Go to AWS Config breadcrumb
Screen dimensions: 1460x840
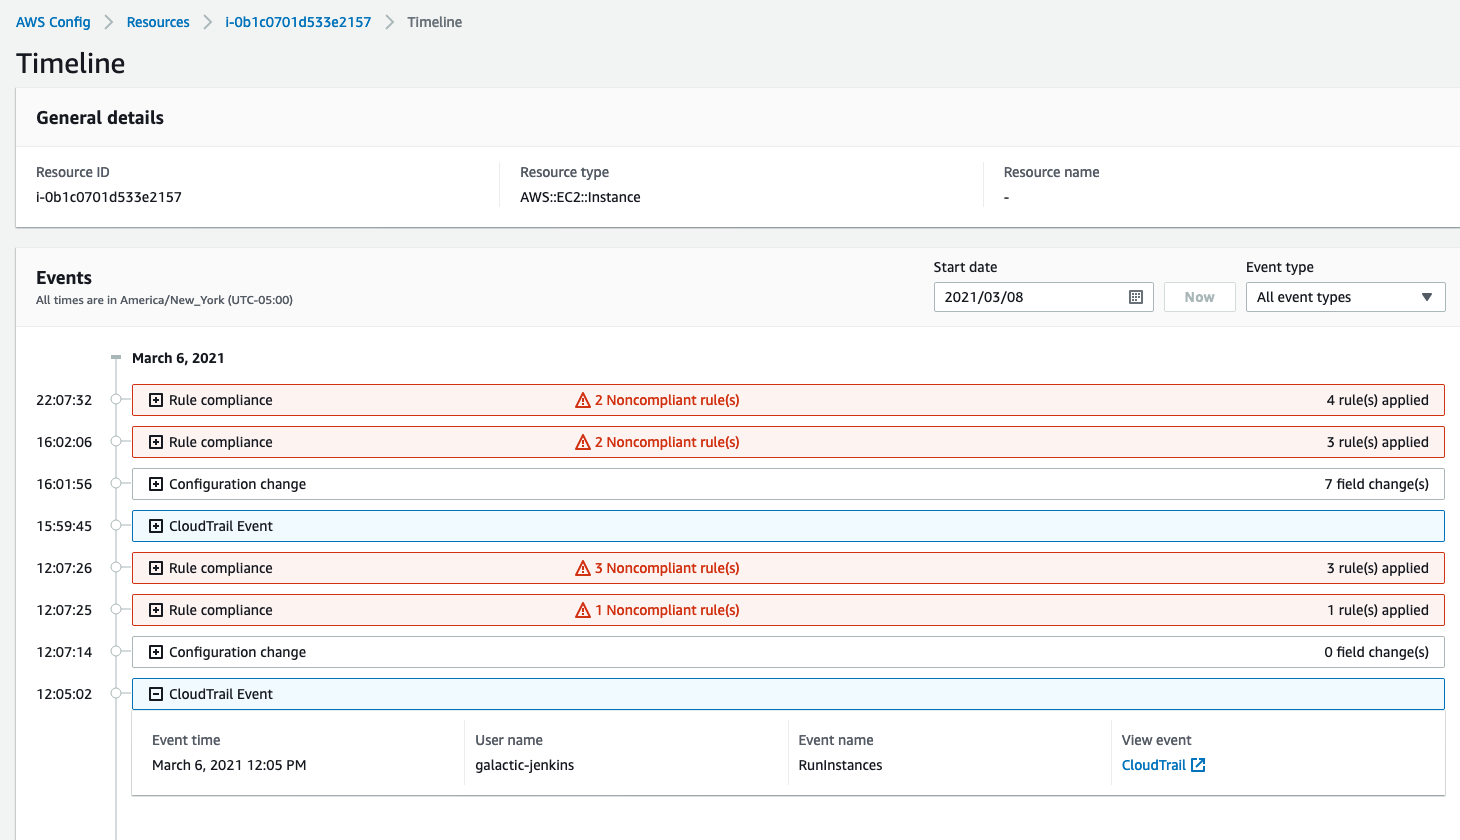click(x=53, y=22)
